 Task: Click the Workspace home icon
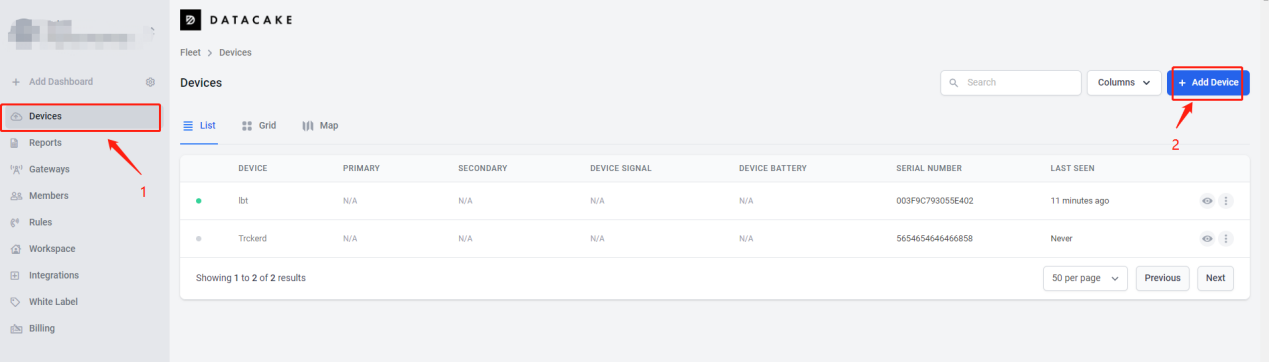[16, 249]
